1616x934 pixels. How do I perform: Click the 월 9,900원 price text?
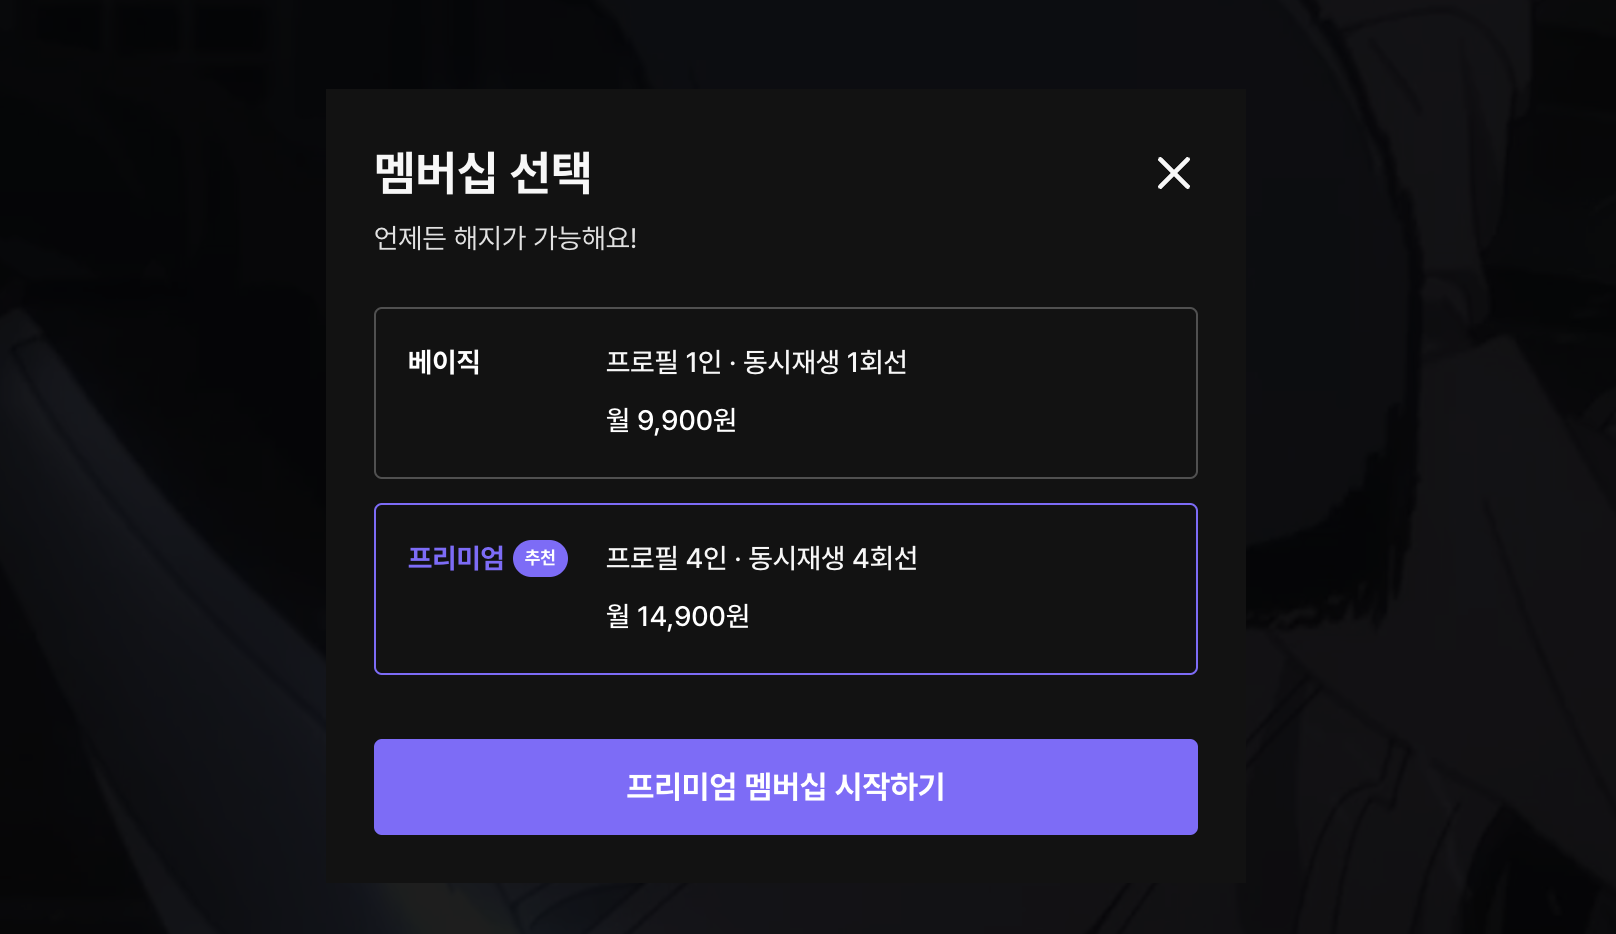point(673,421)
